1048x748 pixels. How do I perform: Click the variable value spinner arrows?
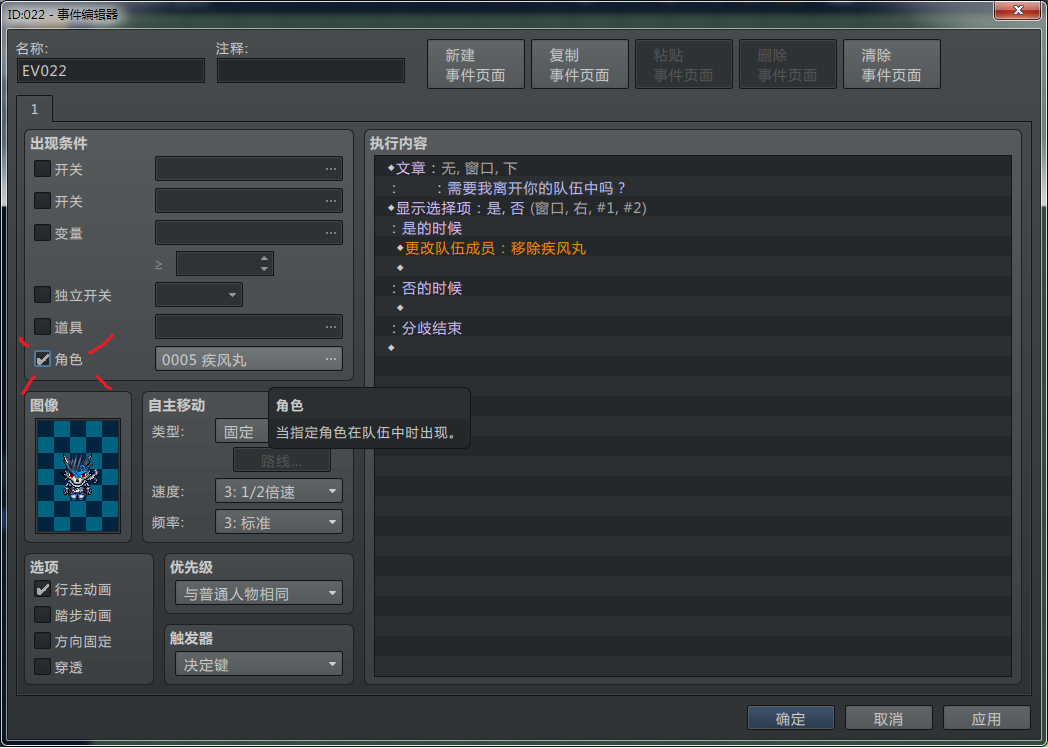click(265, 263)
